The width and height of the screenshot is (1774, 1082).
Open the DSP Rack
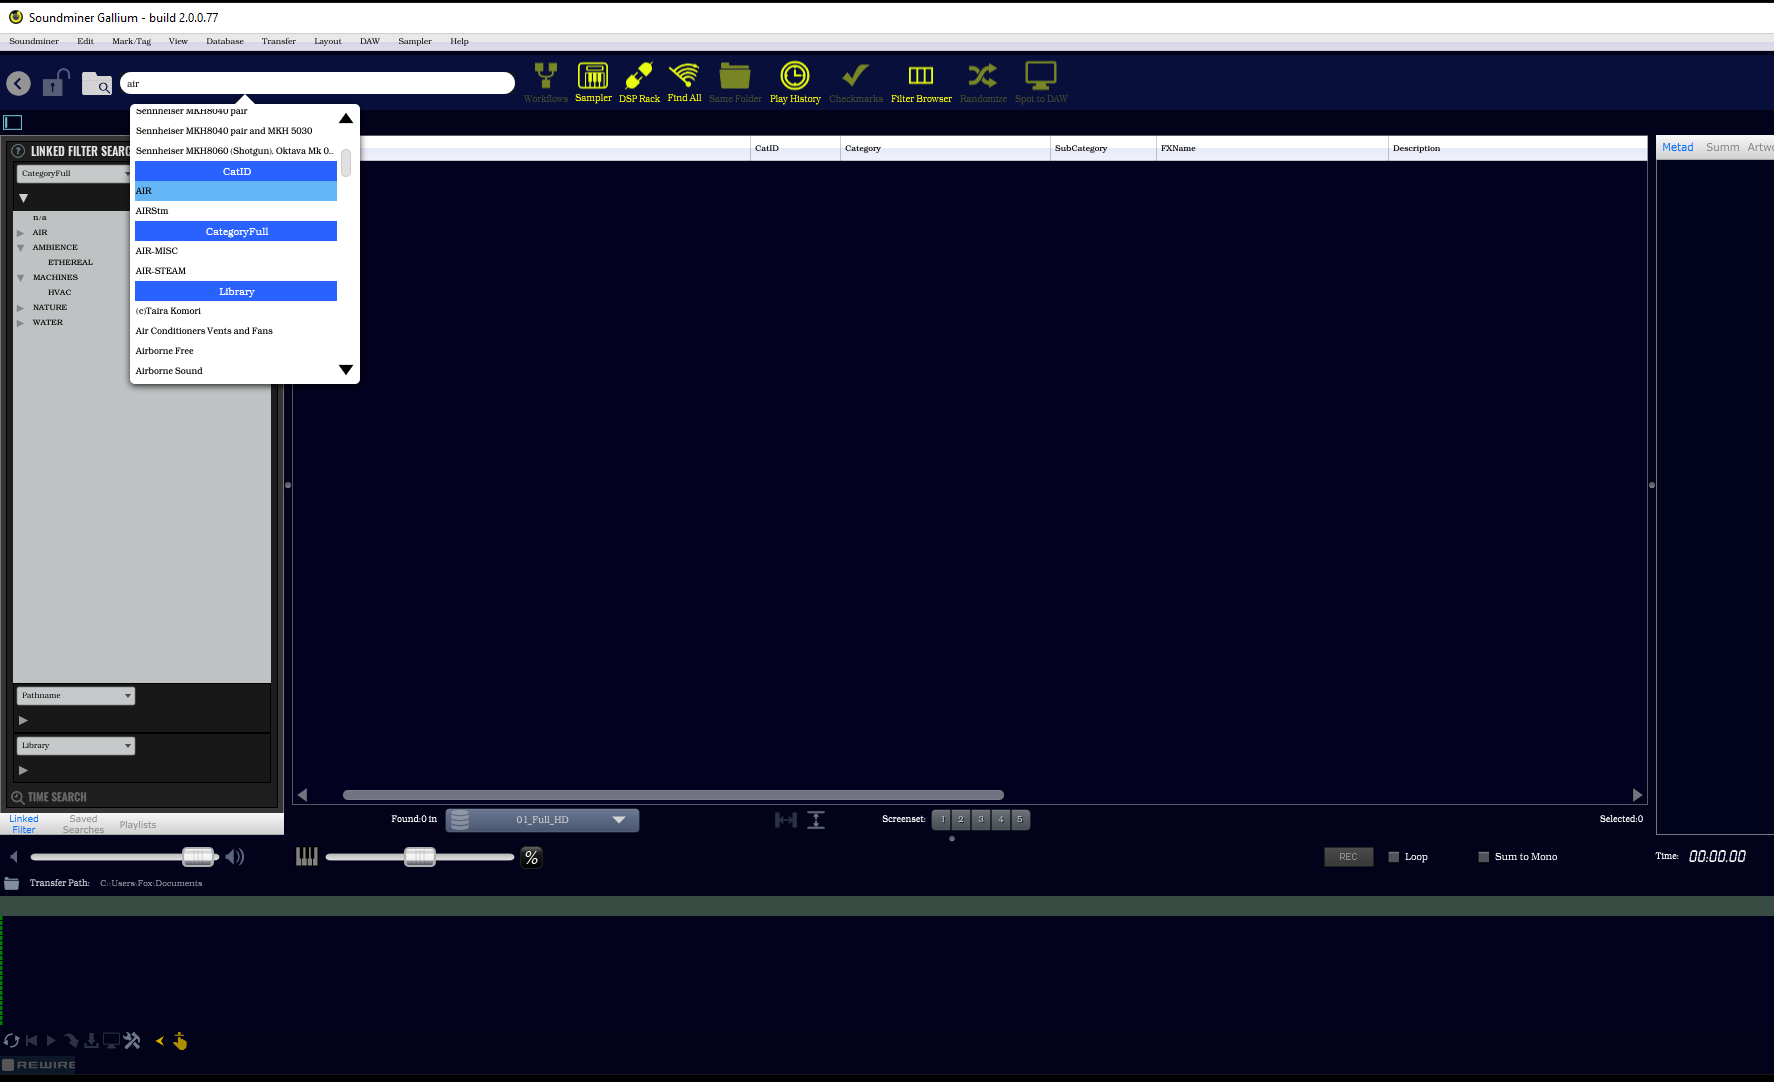coord(639,77)
